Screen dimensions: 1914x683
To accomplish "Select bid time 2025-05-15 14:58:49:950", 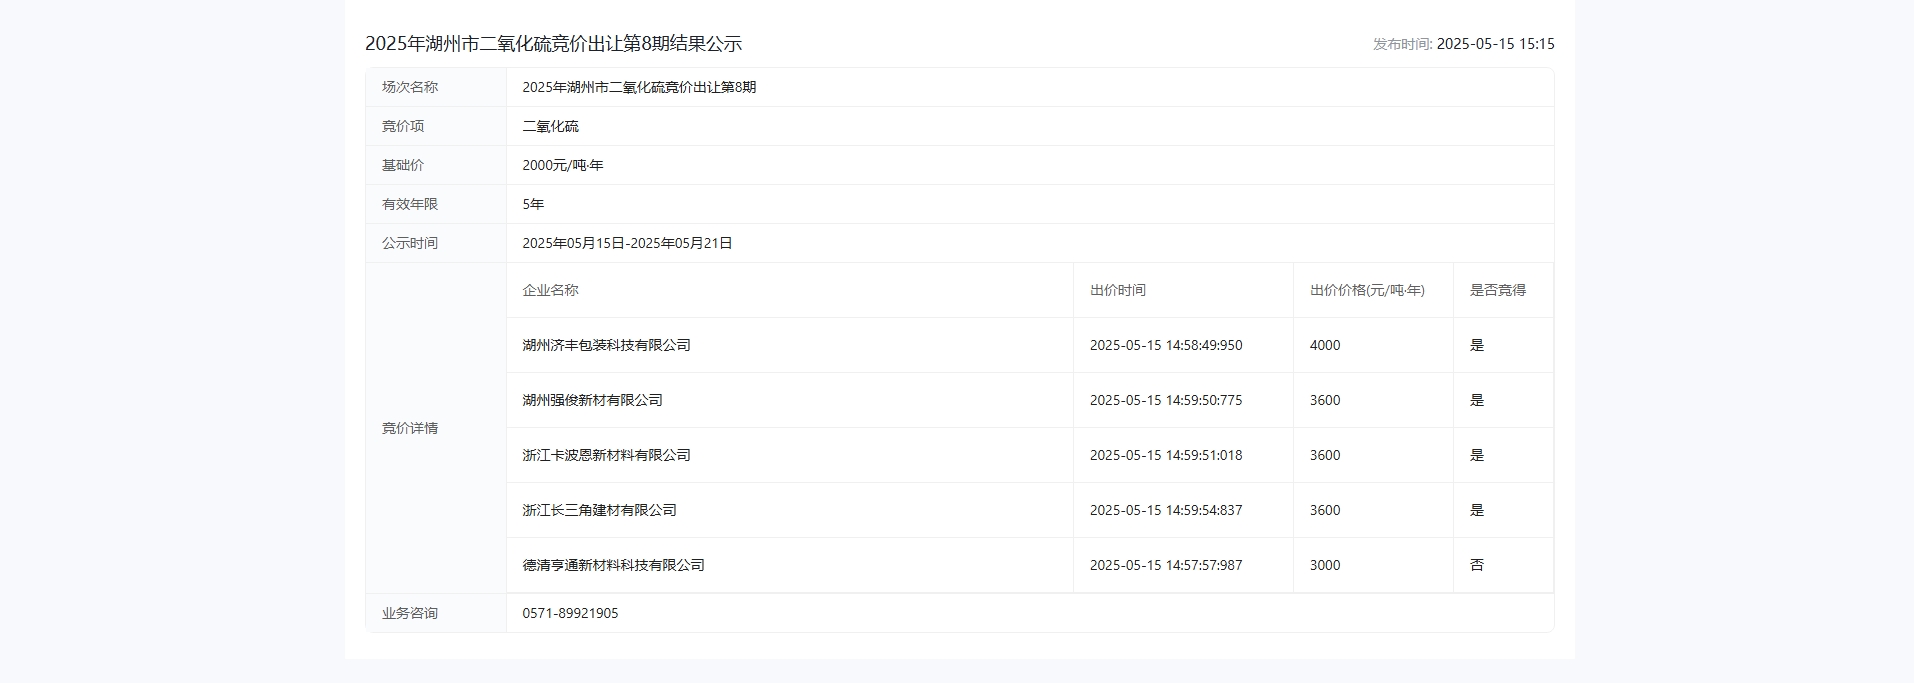I will coord(1166,345).
